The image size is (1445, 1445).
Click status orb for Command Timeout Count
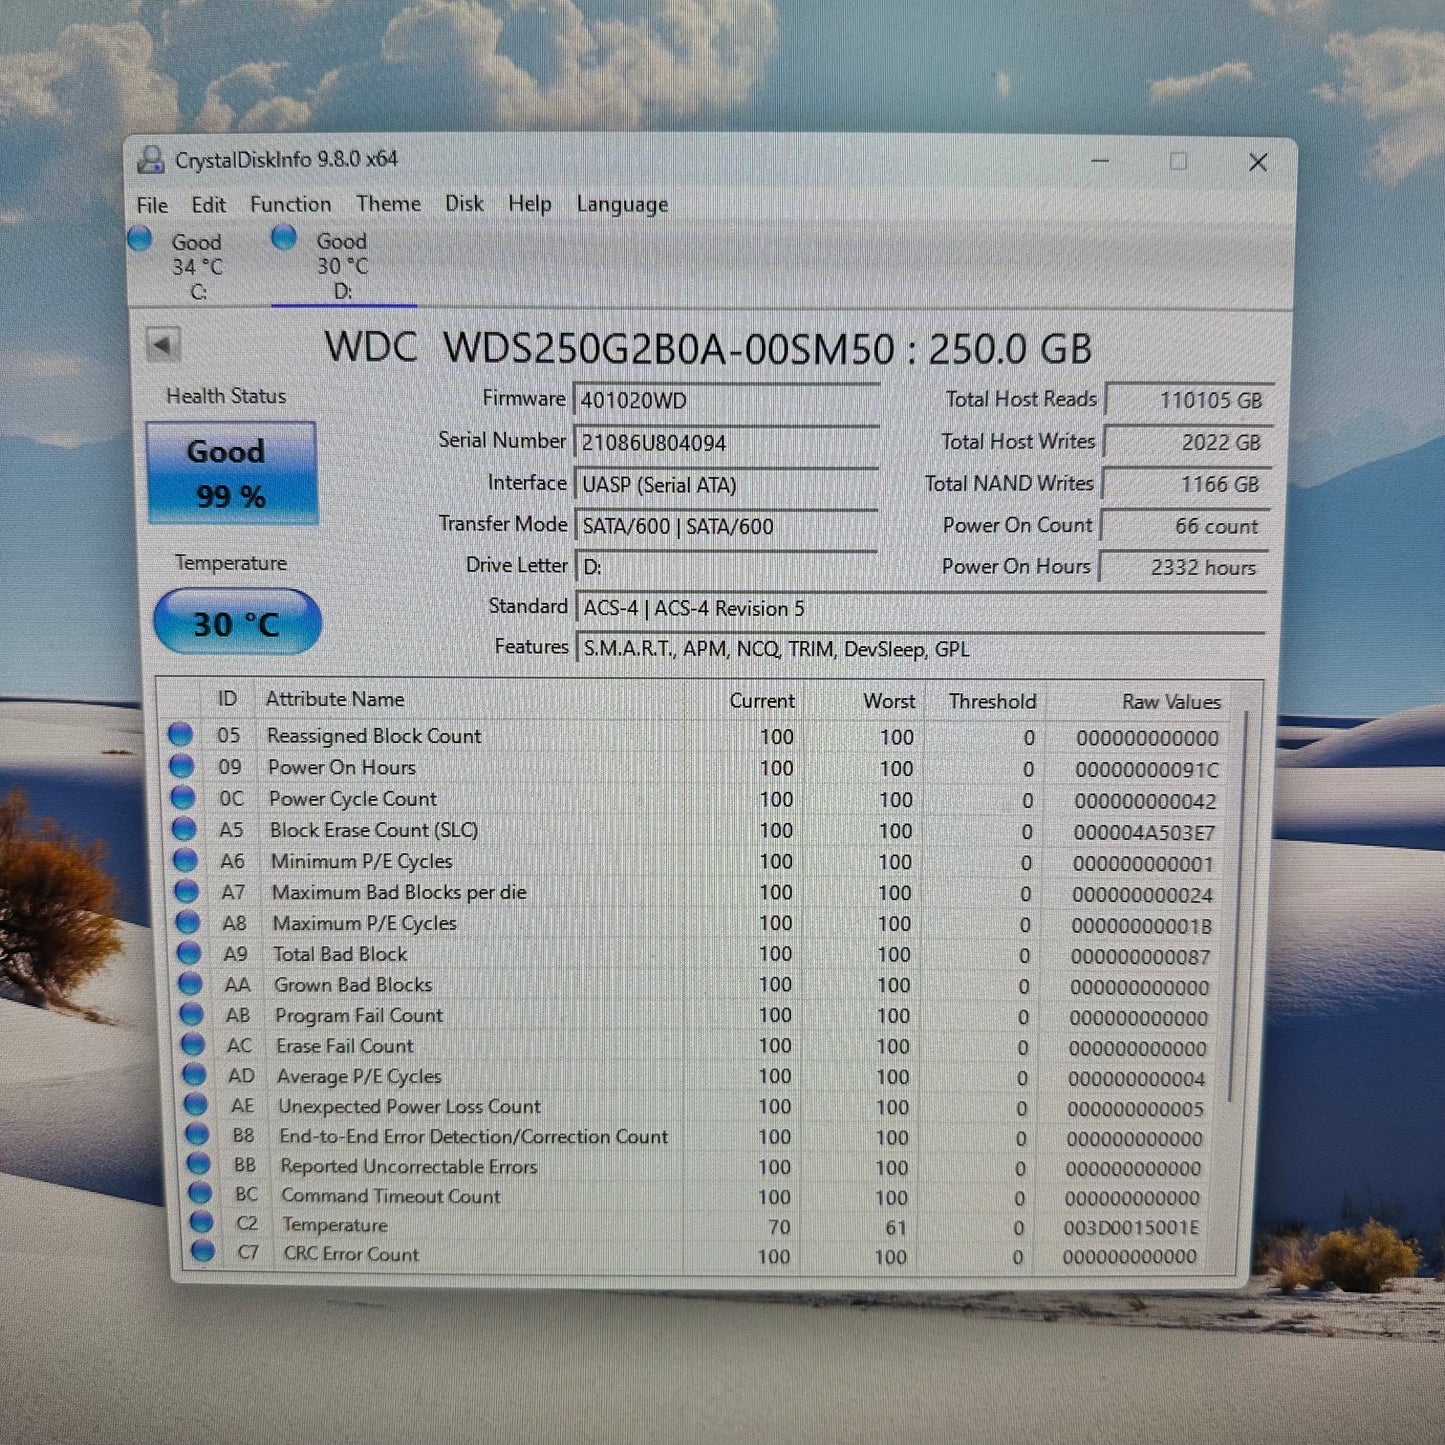tap(200, 1193)
